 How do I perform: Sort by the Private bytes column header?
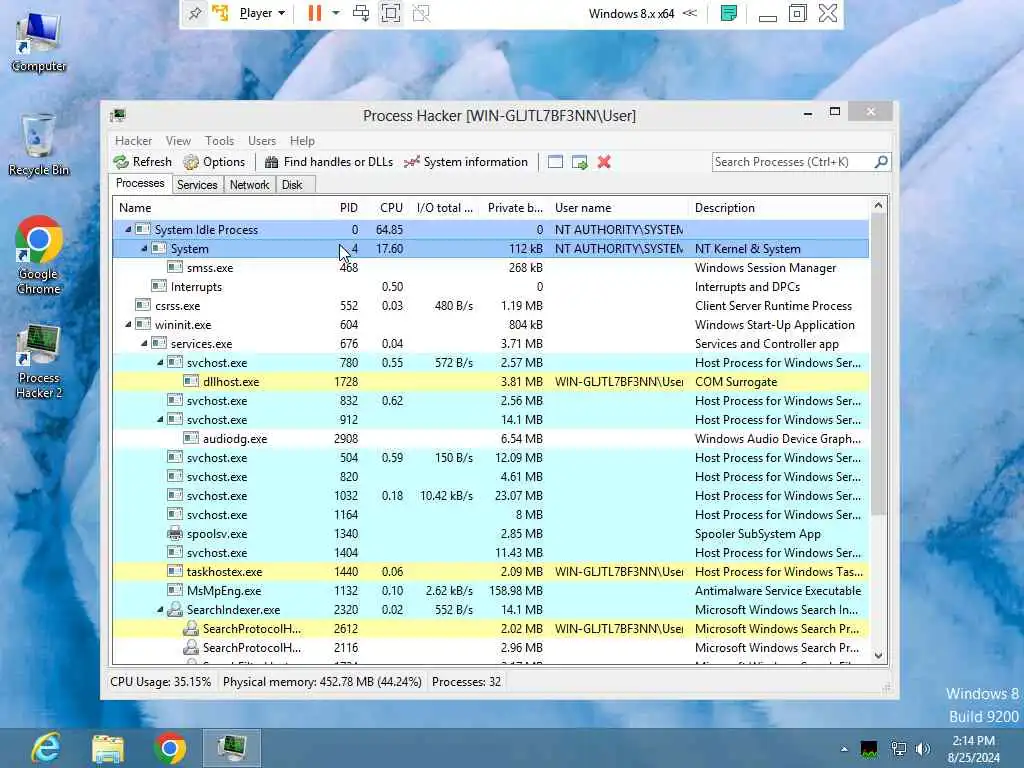(515, 208)
